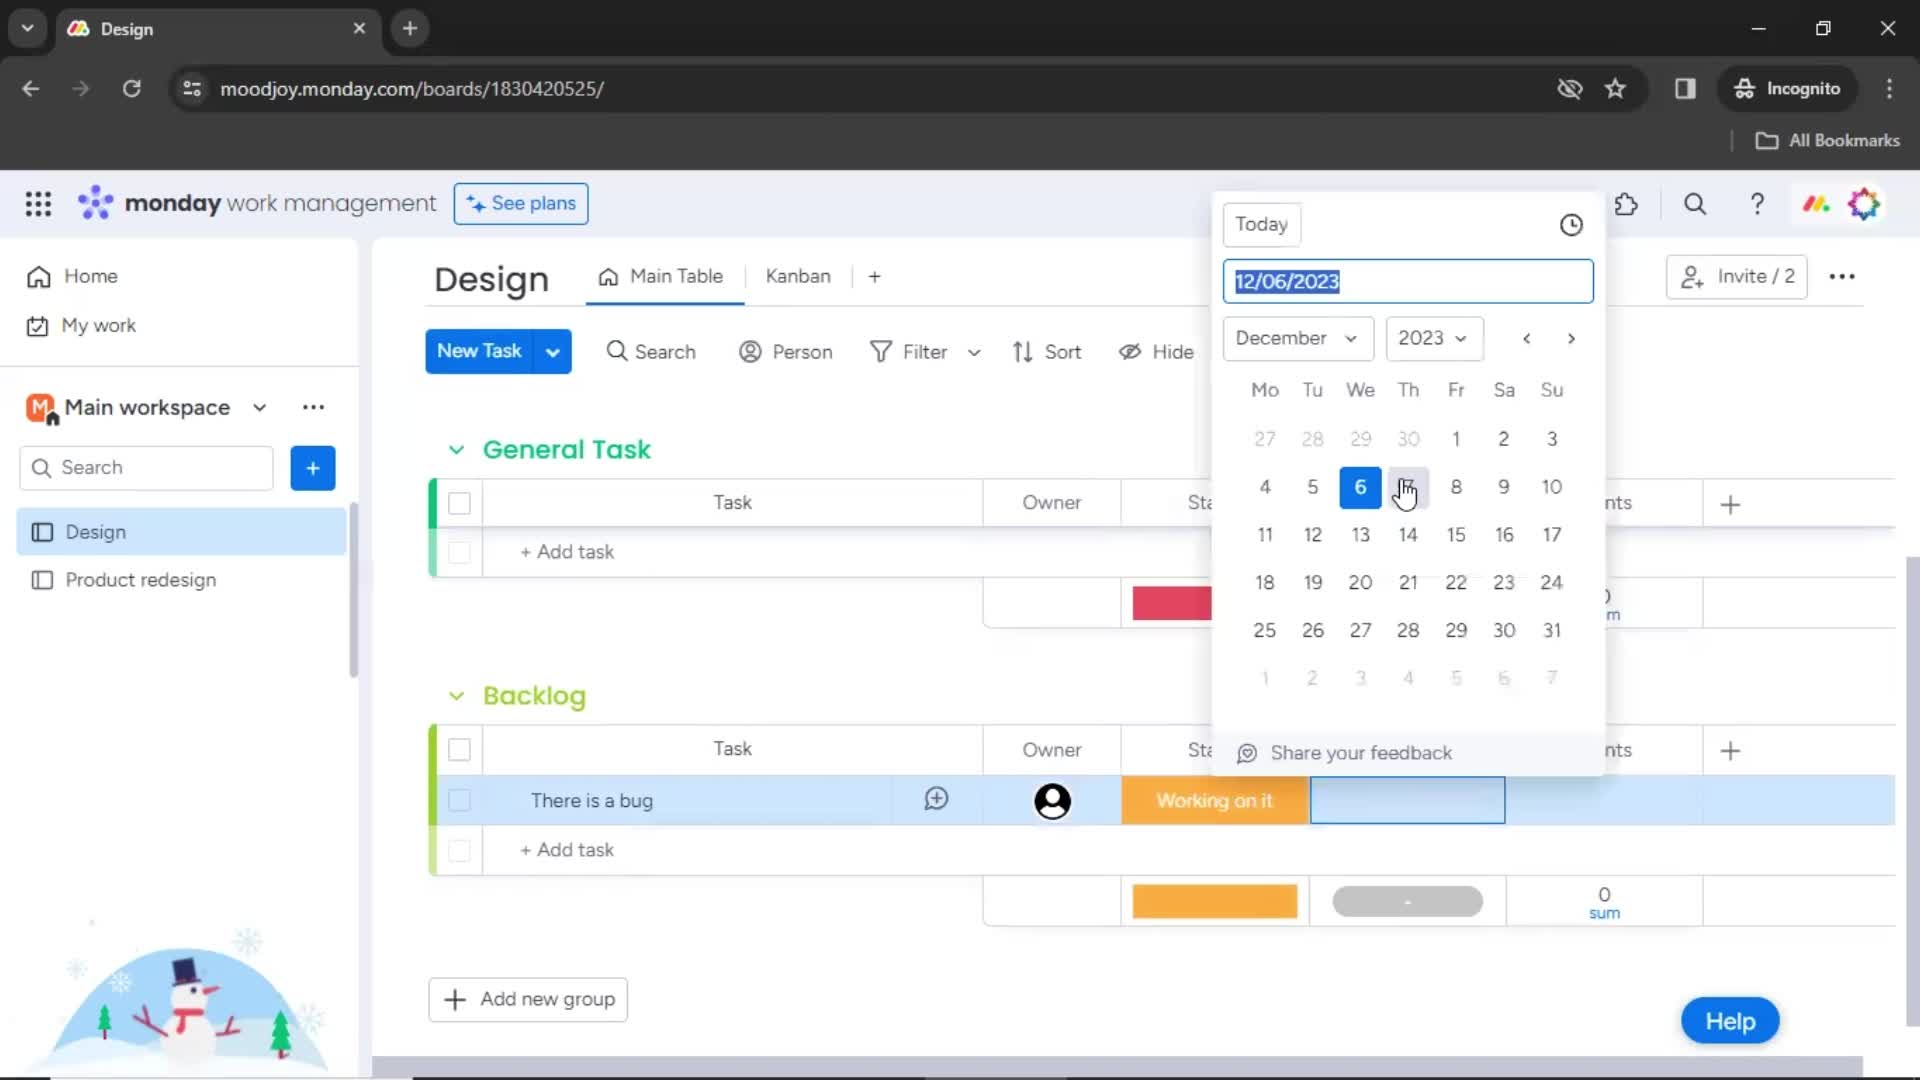Toggle Backlog group expand arrow
The width and height of the screenshot is (1920, 1080).
pos(456,695)
